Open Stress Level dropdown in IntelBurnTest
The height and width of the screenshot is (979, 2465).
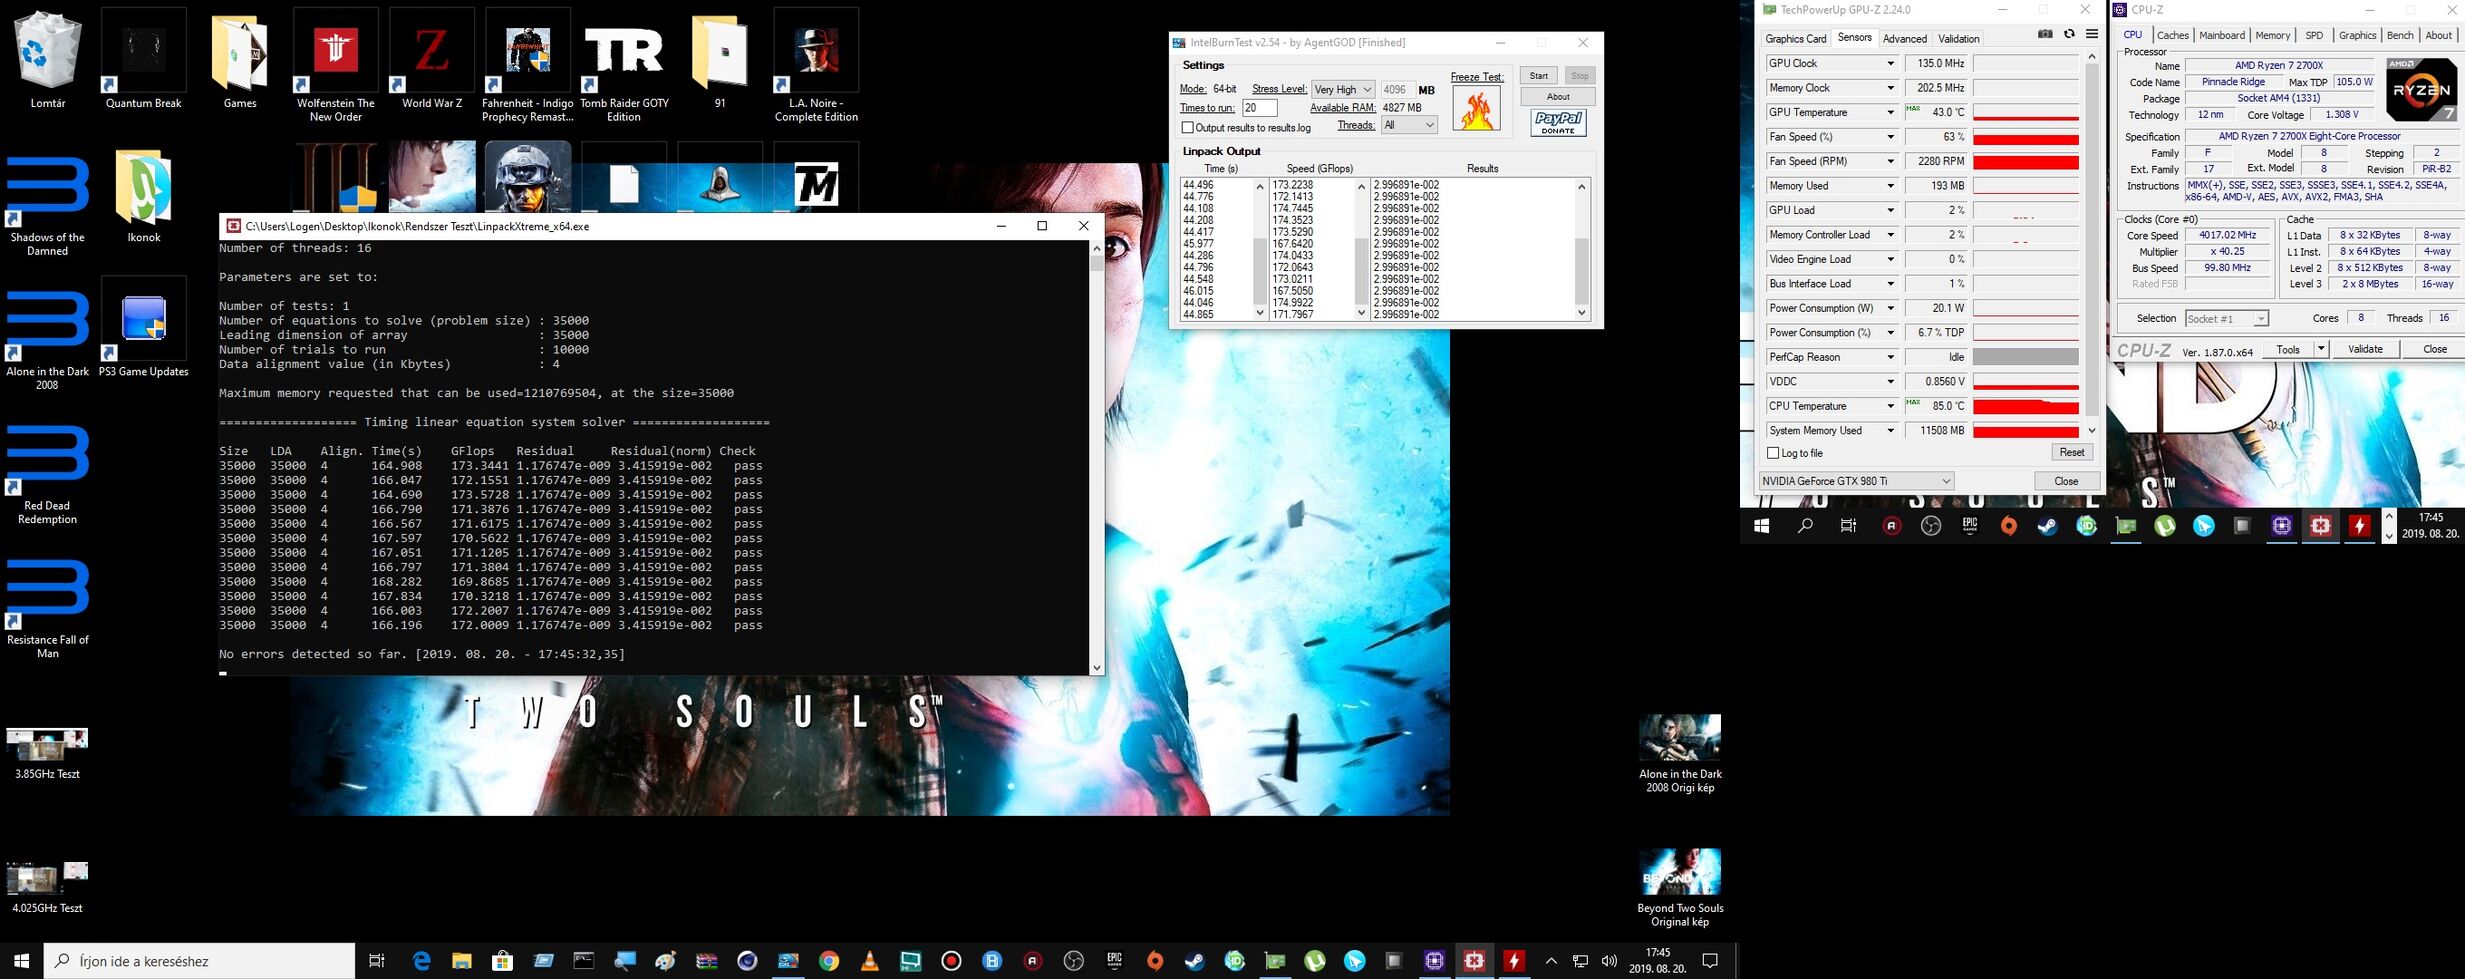pyautogui.click(x=1343, y=89)
